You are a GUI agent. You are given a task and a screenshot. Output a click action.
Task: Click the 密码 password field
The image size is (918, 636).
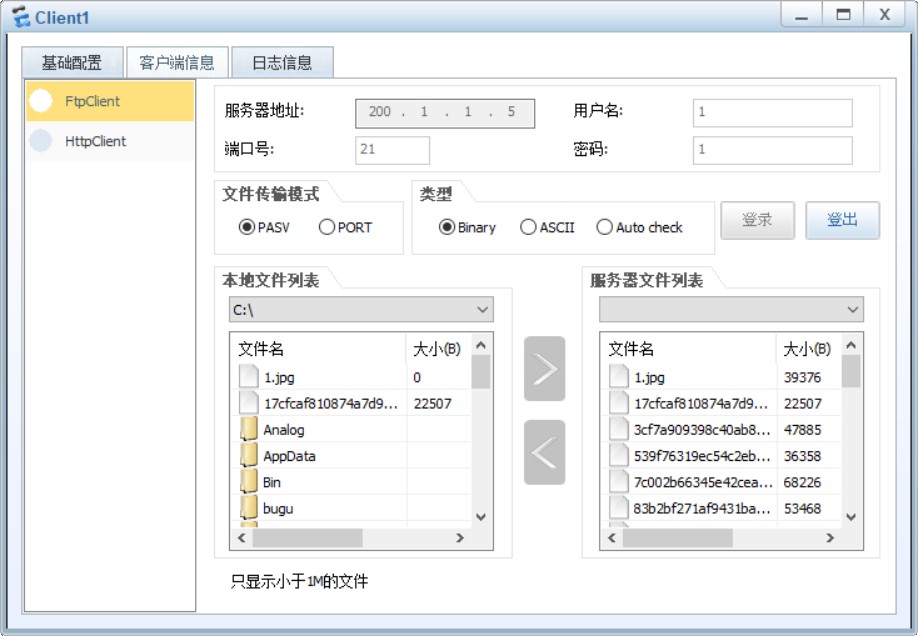click(x=772, y=150)
